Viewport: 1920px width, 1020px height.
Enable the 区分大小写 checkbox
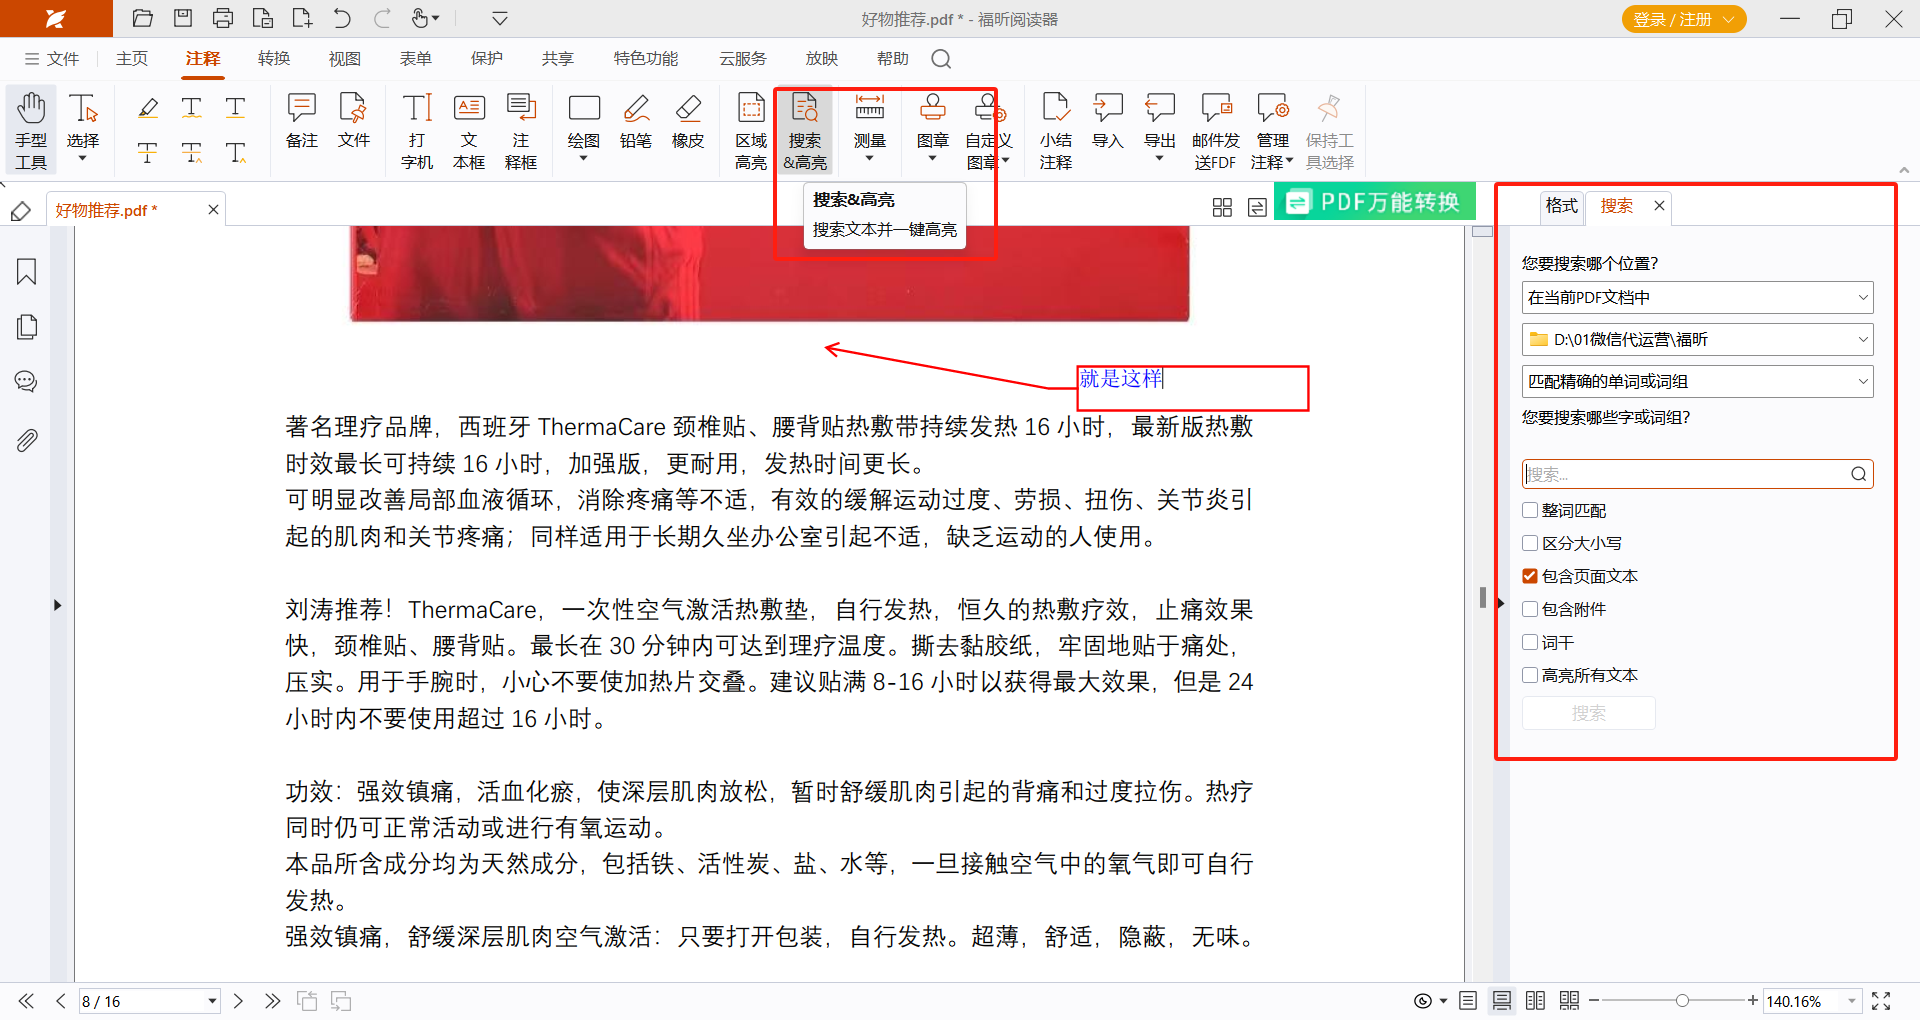1530,543
